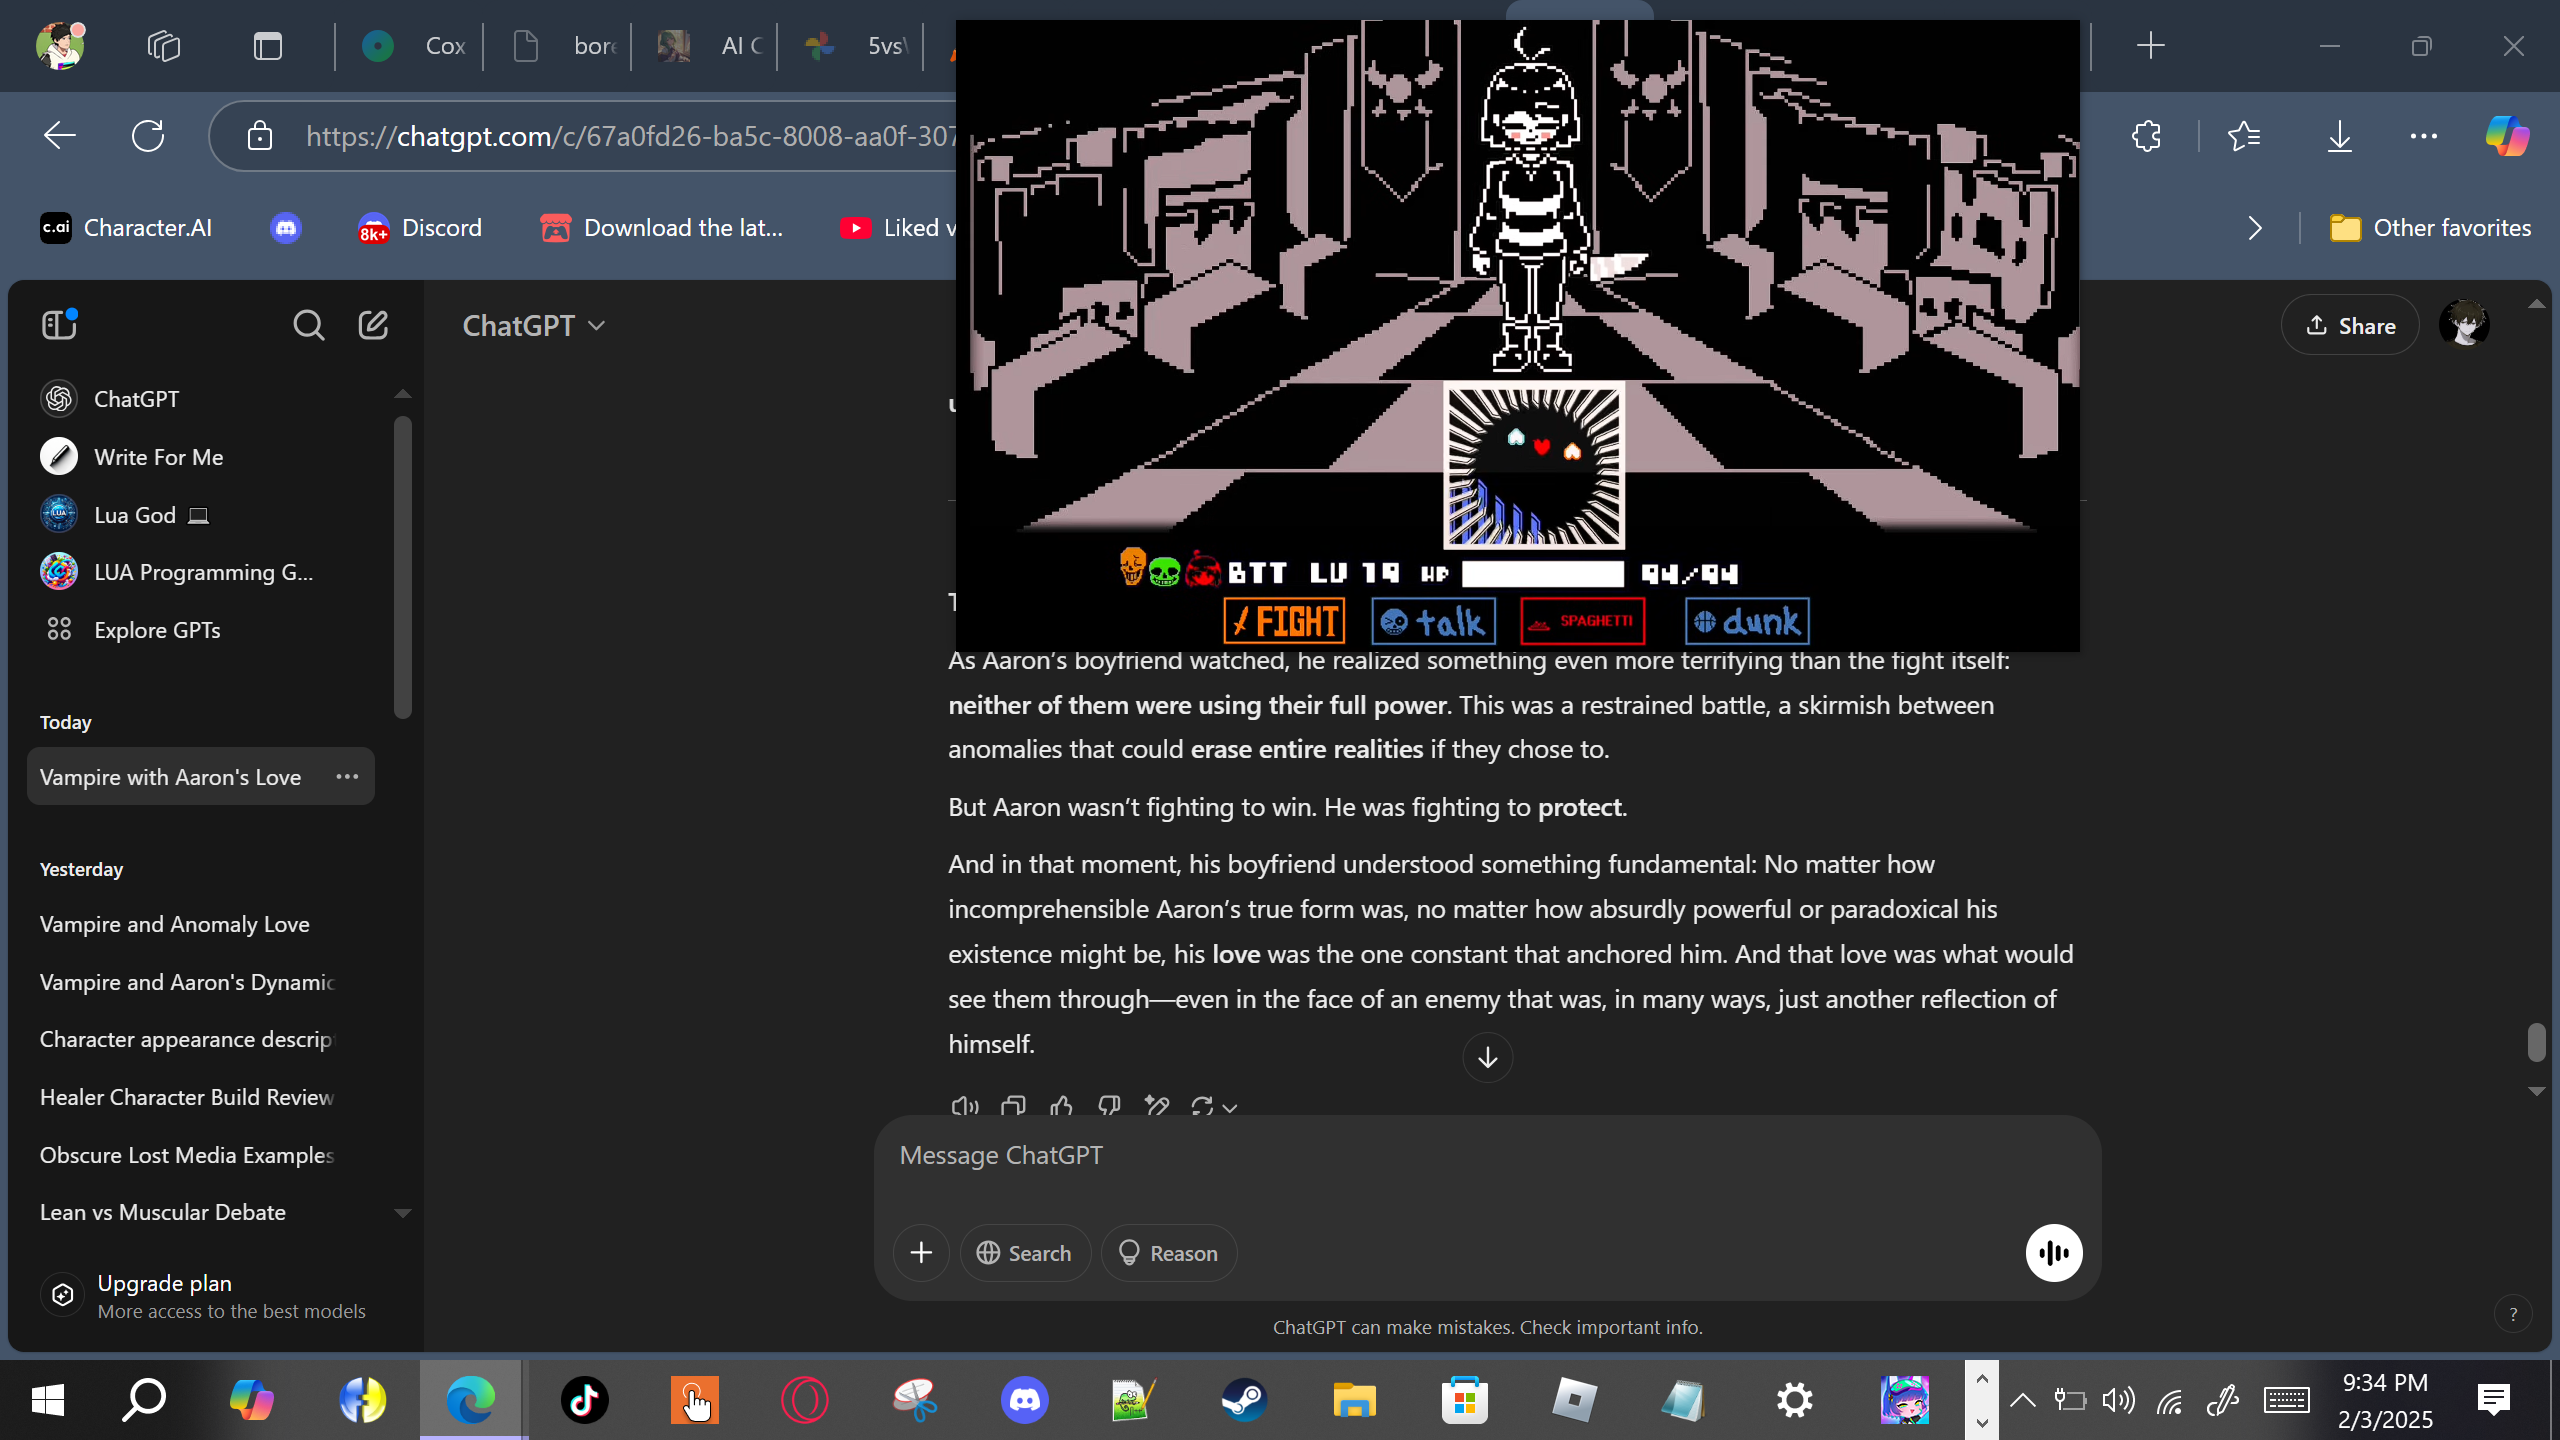Image resolution: width=2560 pixels, height=1440 pixels.
Task: Open the LUA Programming G... GPT
Action: [200, 572]
